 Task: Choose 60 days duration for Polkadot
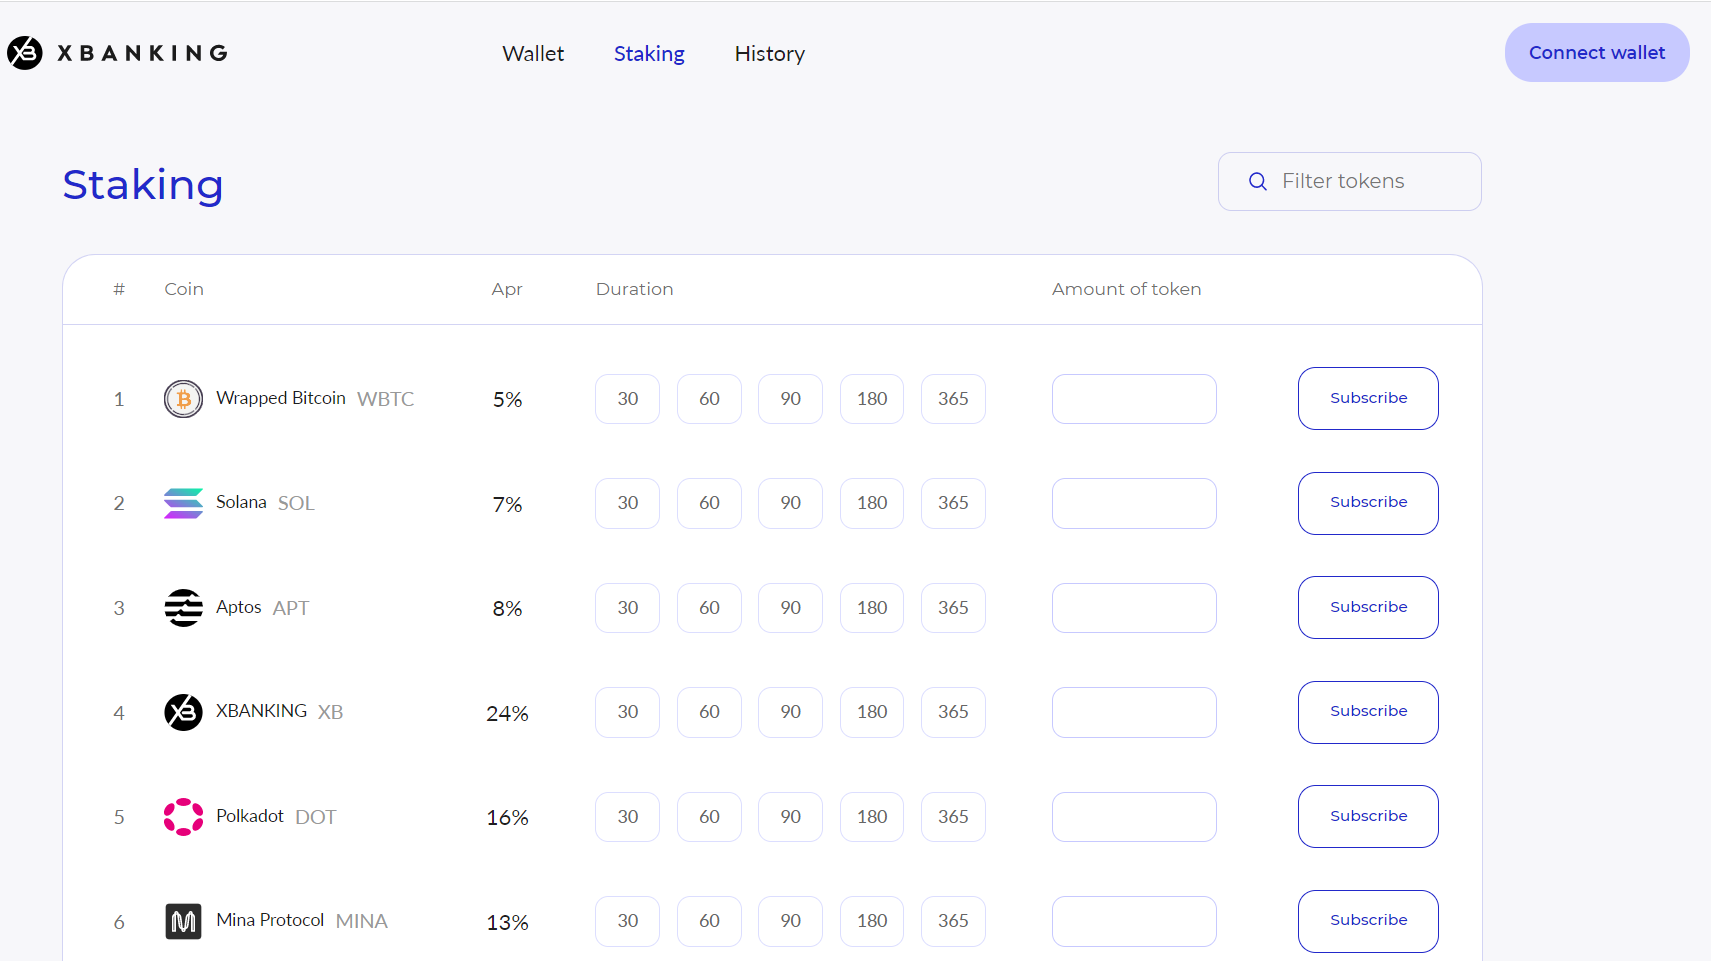click(709, 817)
